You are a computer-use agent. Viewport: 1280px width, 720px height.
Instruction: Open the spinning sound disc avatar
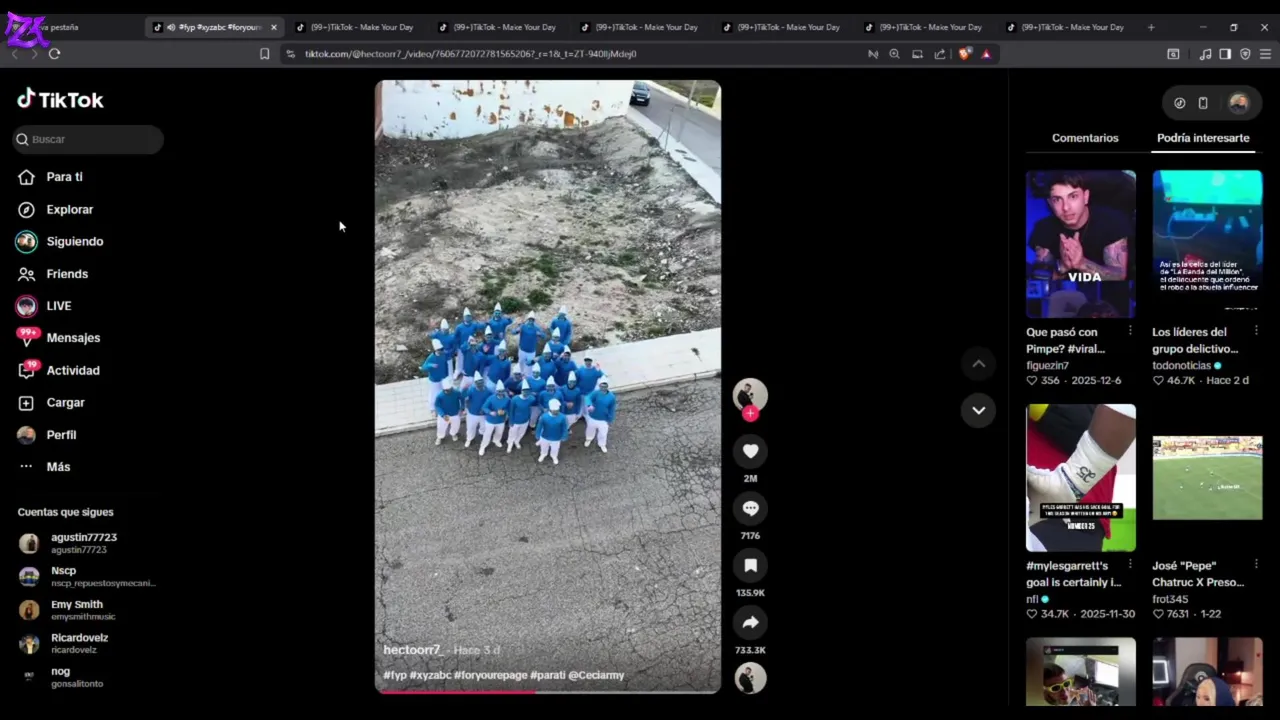750,678
